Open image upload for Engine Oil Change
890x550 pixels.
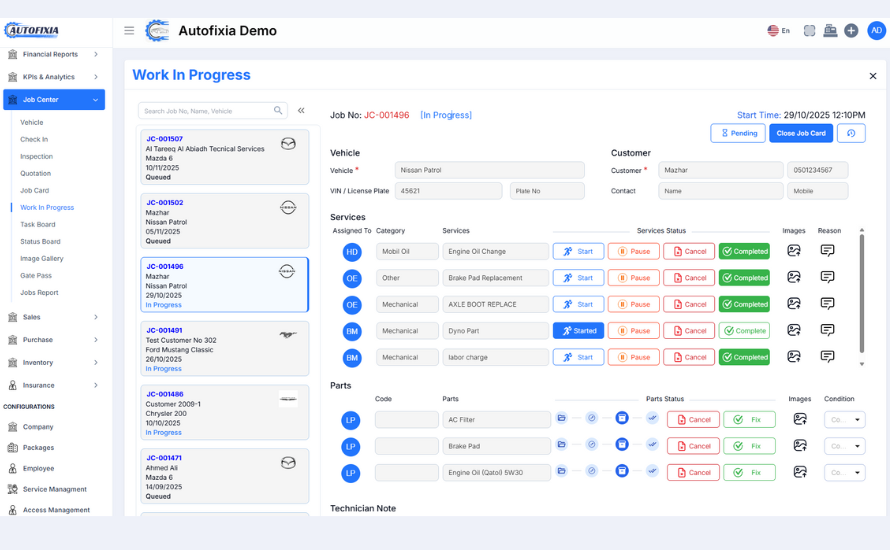pyautogui.click(x=794, y=251)
